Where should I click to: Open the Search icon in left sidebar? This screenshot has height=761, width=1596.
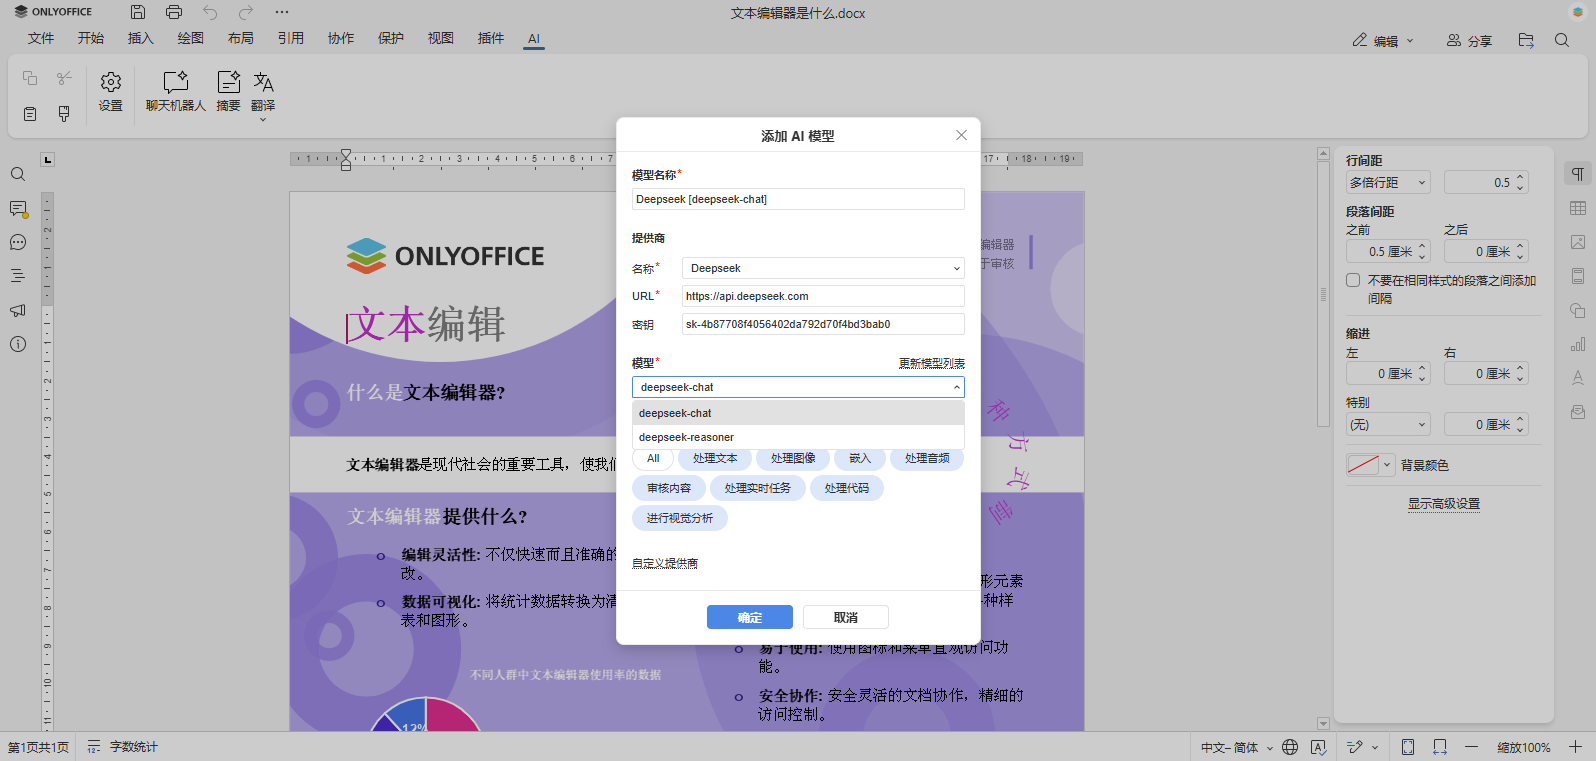coord(18,174)
